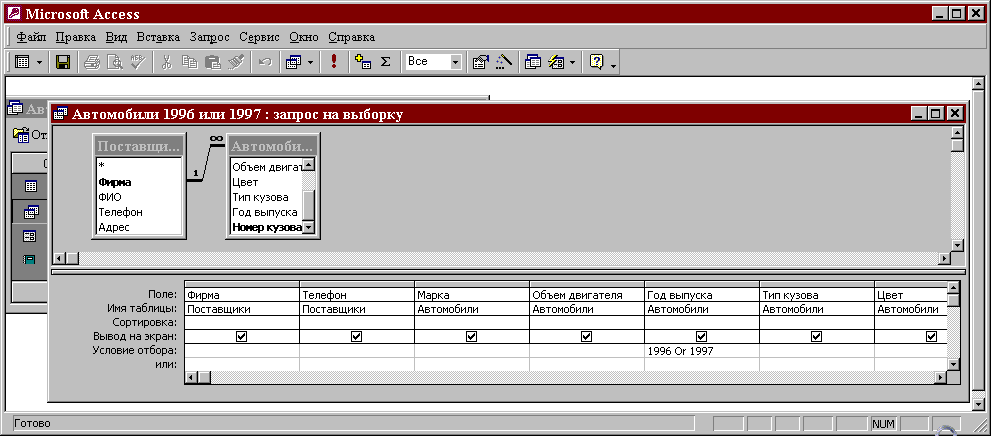Open Print Preview from the toolbar

pos(114,62)
